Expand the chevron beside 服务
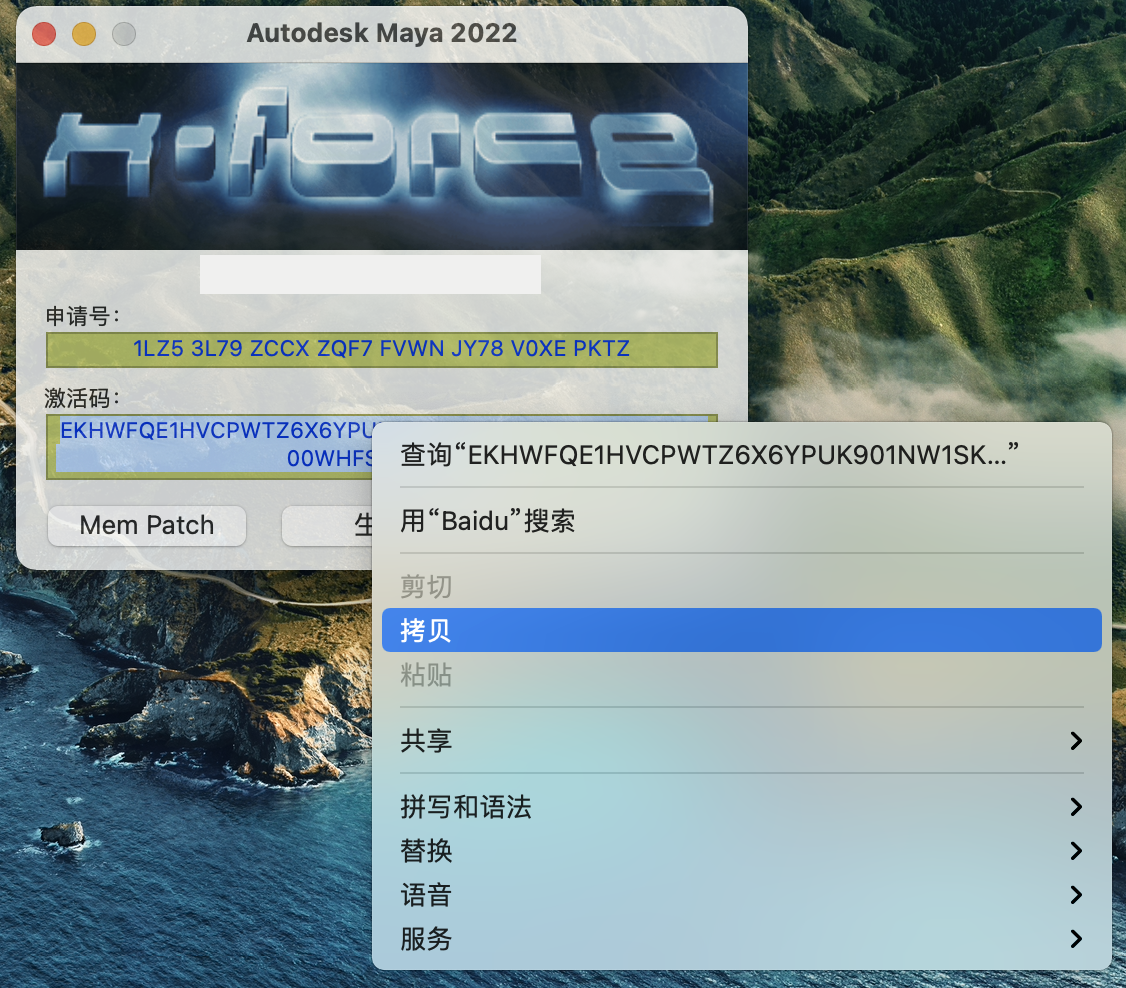 [1076, 938]
